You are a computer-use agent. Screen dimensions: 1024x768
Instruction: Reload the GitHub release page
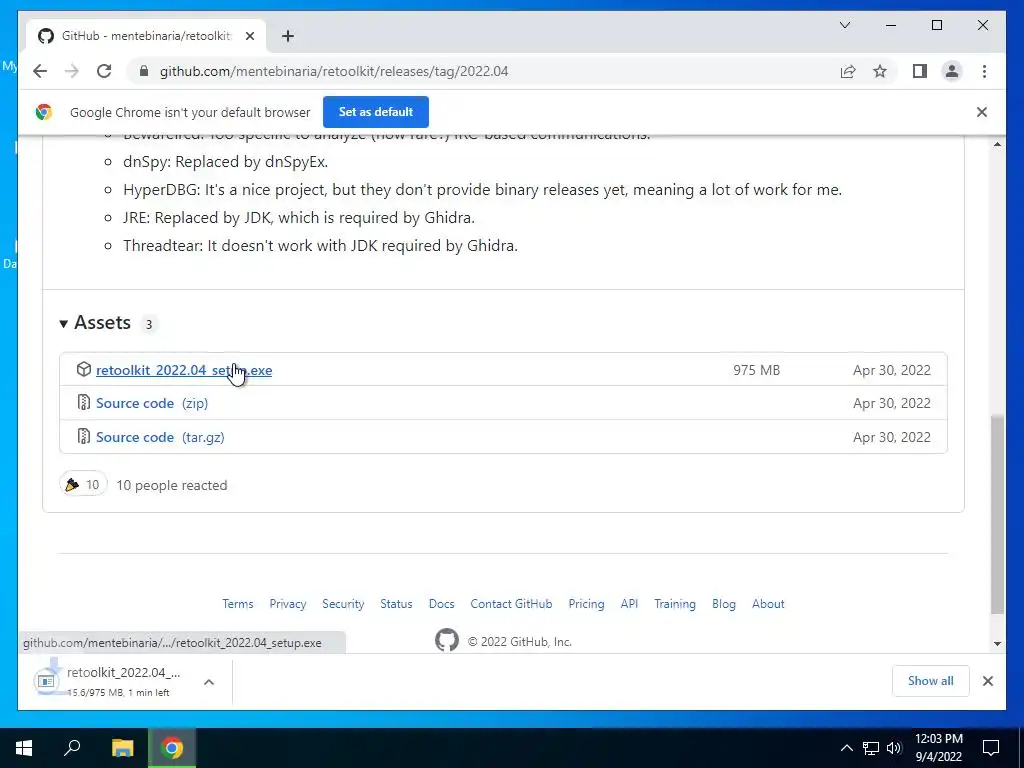click(104, 71)
